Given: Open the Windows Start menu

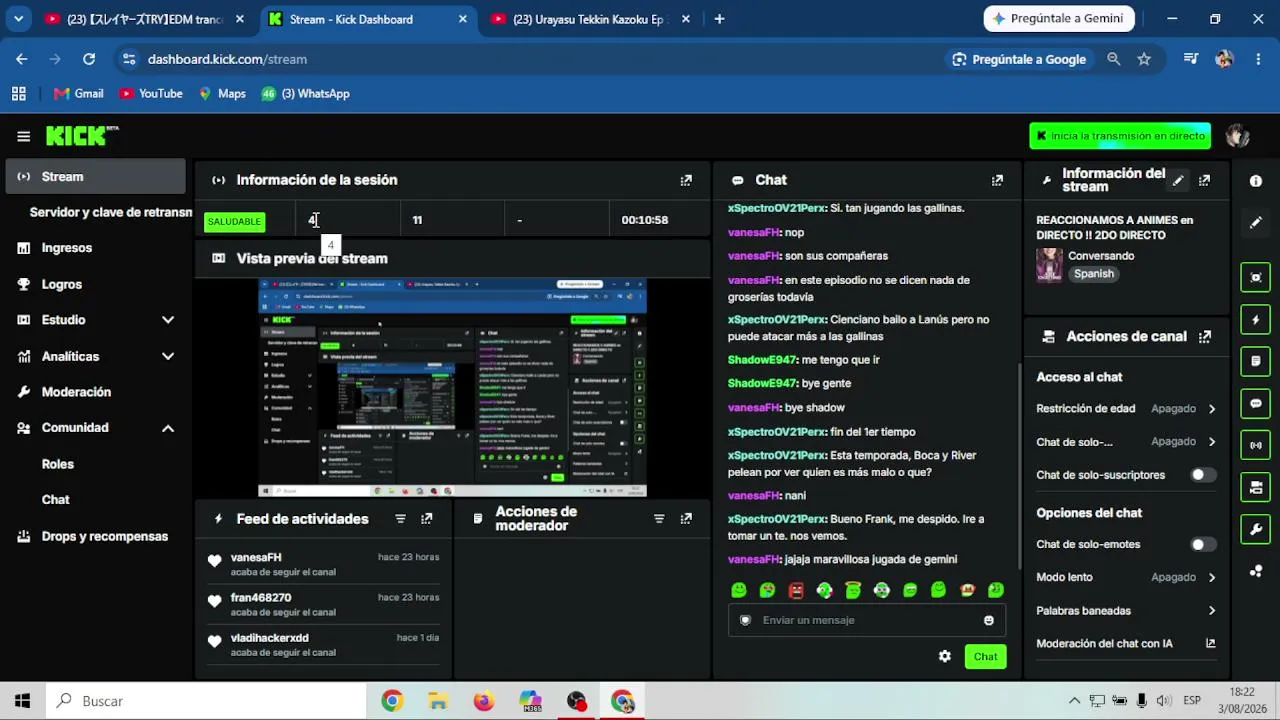Looking at the screenshot, I should [22, 701].
